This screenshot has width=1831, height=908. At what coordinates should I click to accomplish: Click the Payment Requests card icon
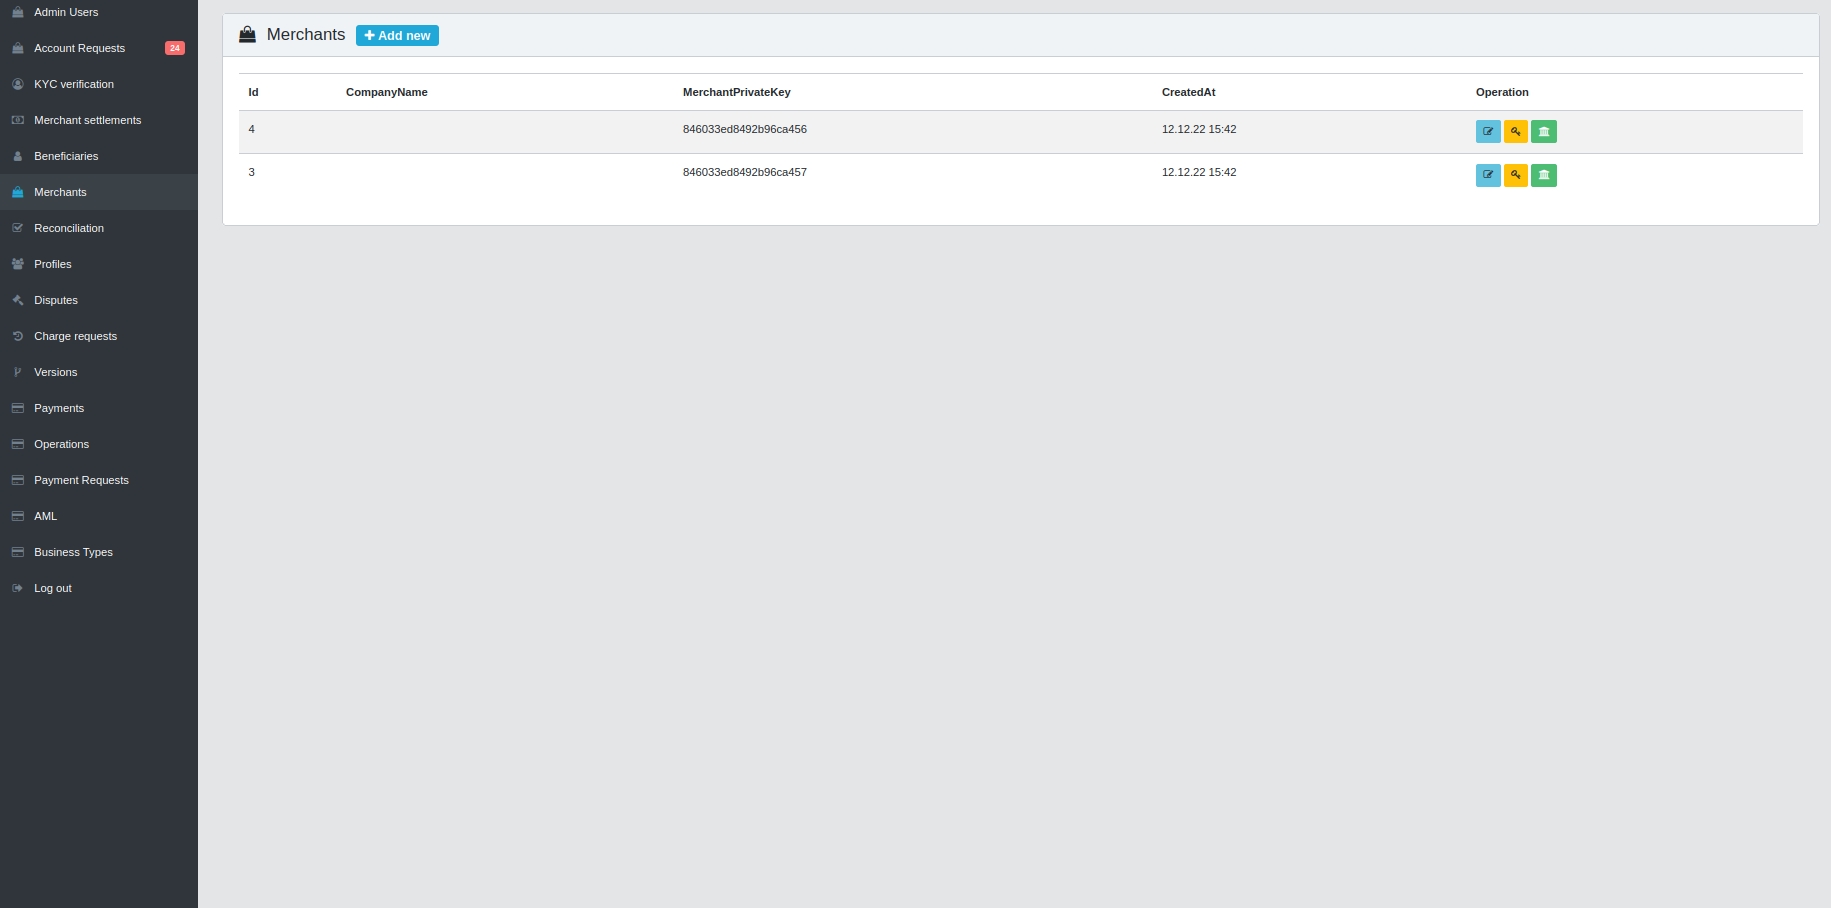click(17, 480)
